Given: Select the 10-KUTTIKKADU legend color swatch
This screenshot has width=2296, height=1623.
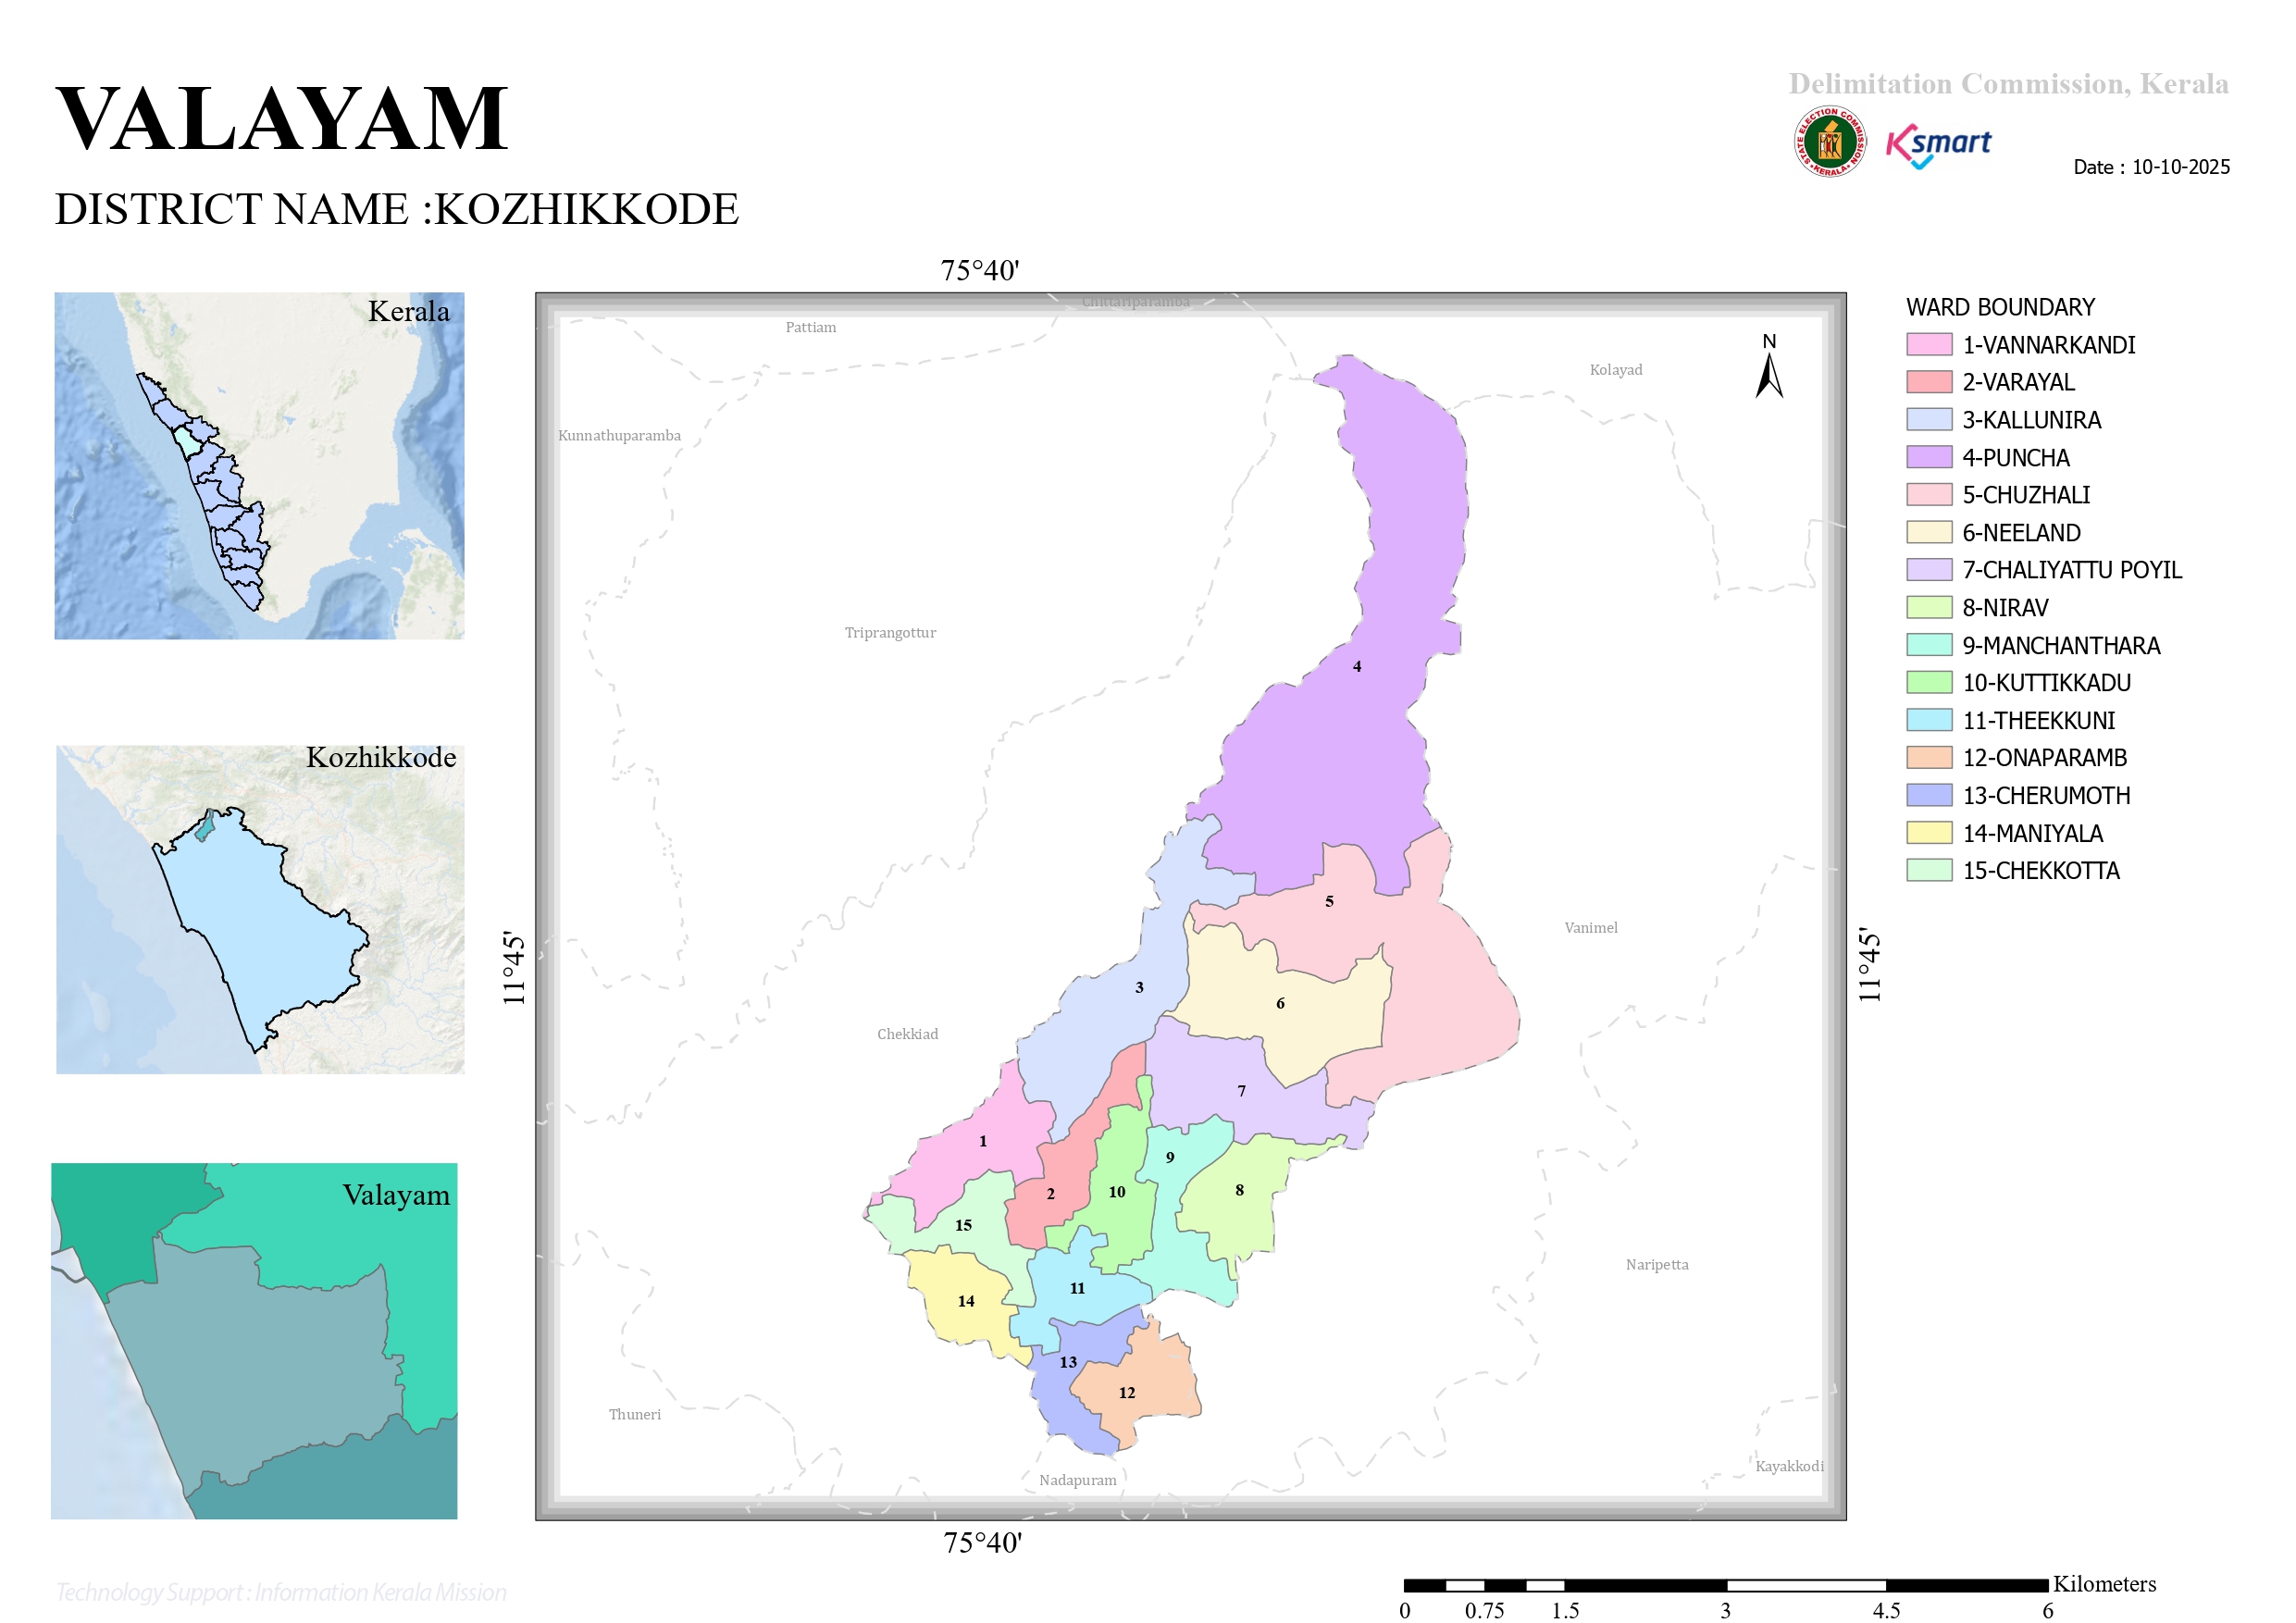Looking at the screenshot, I should (x=1929, y=682).
